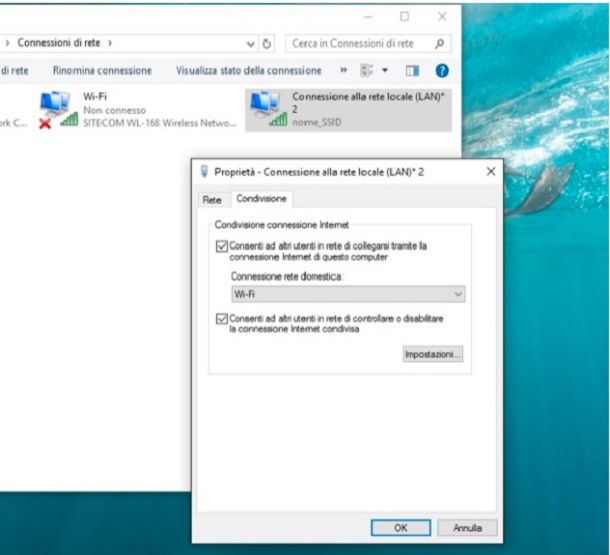The width and height of the screenshot is (610, 555).
Task: Toggle 'Consenti ad altri utenti di collegarsi' checkbox
Action: tap(222, 247)
